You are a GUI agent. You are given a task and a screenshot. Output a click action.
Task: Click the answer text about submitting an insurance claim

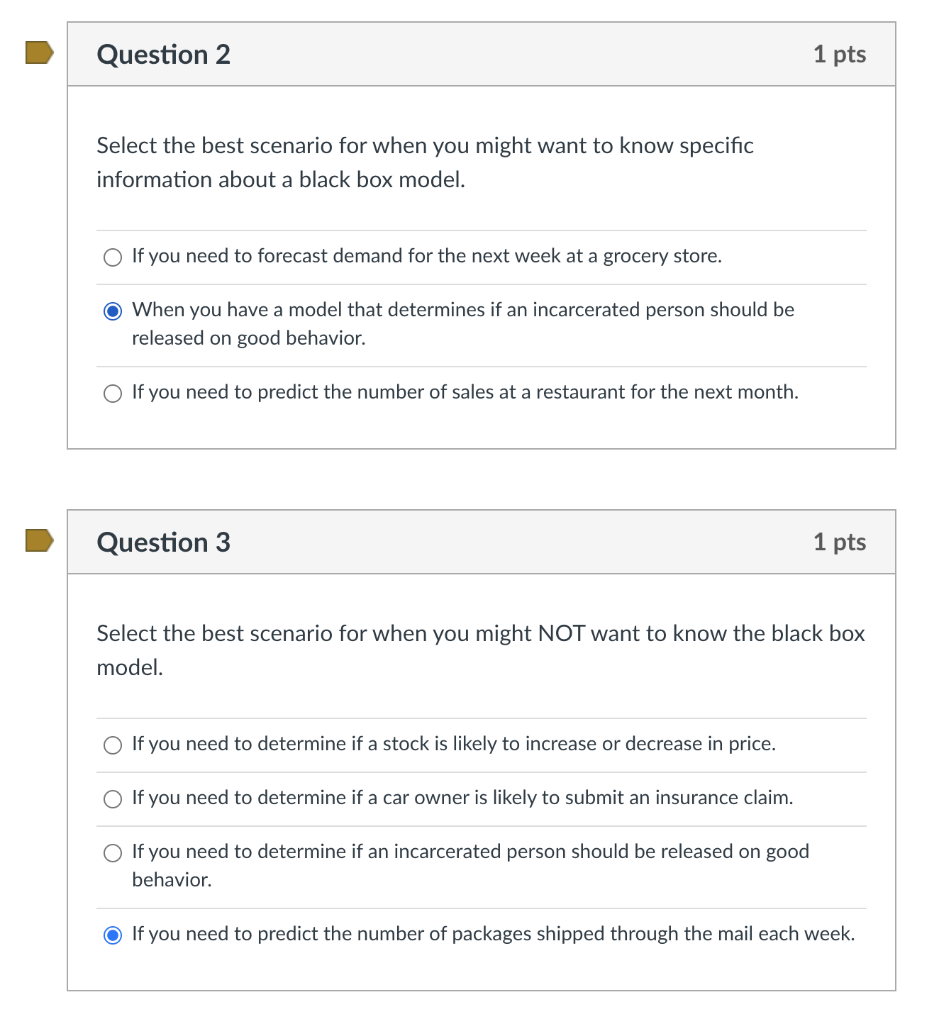(462, 797)
